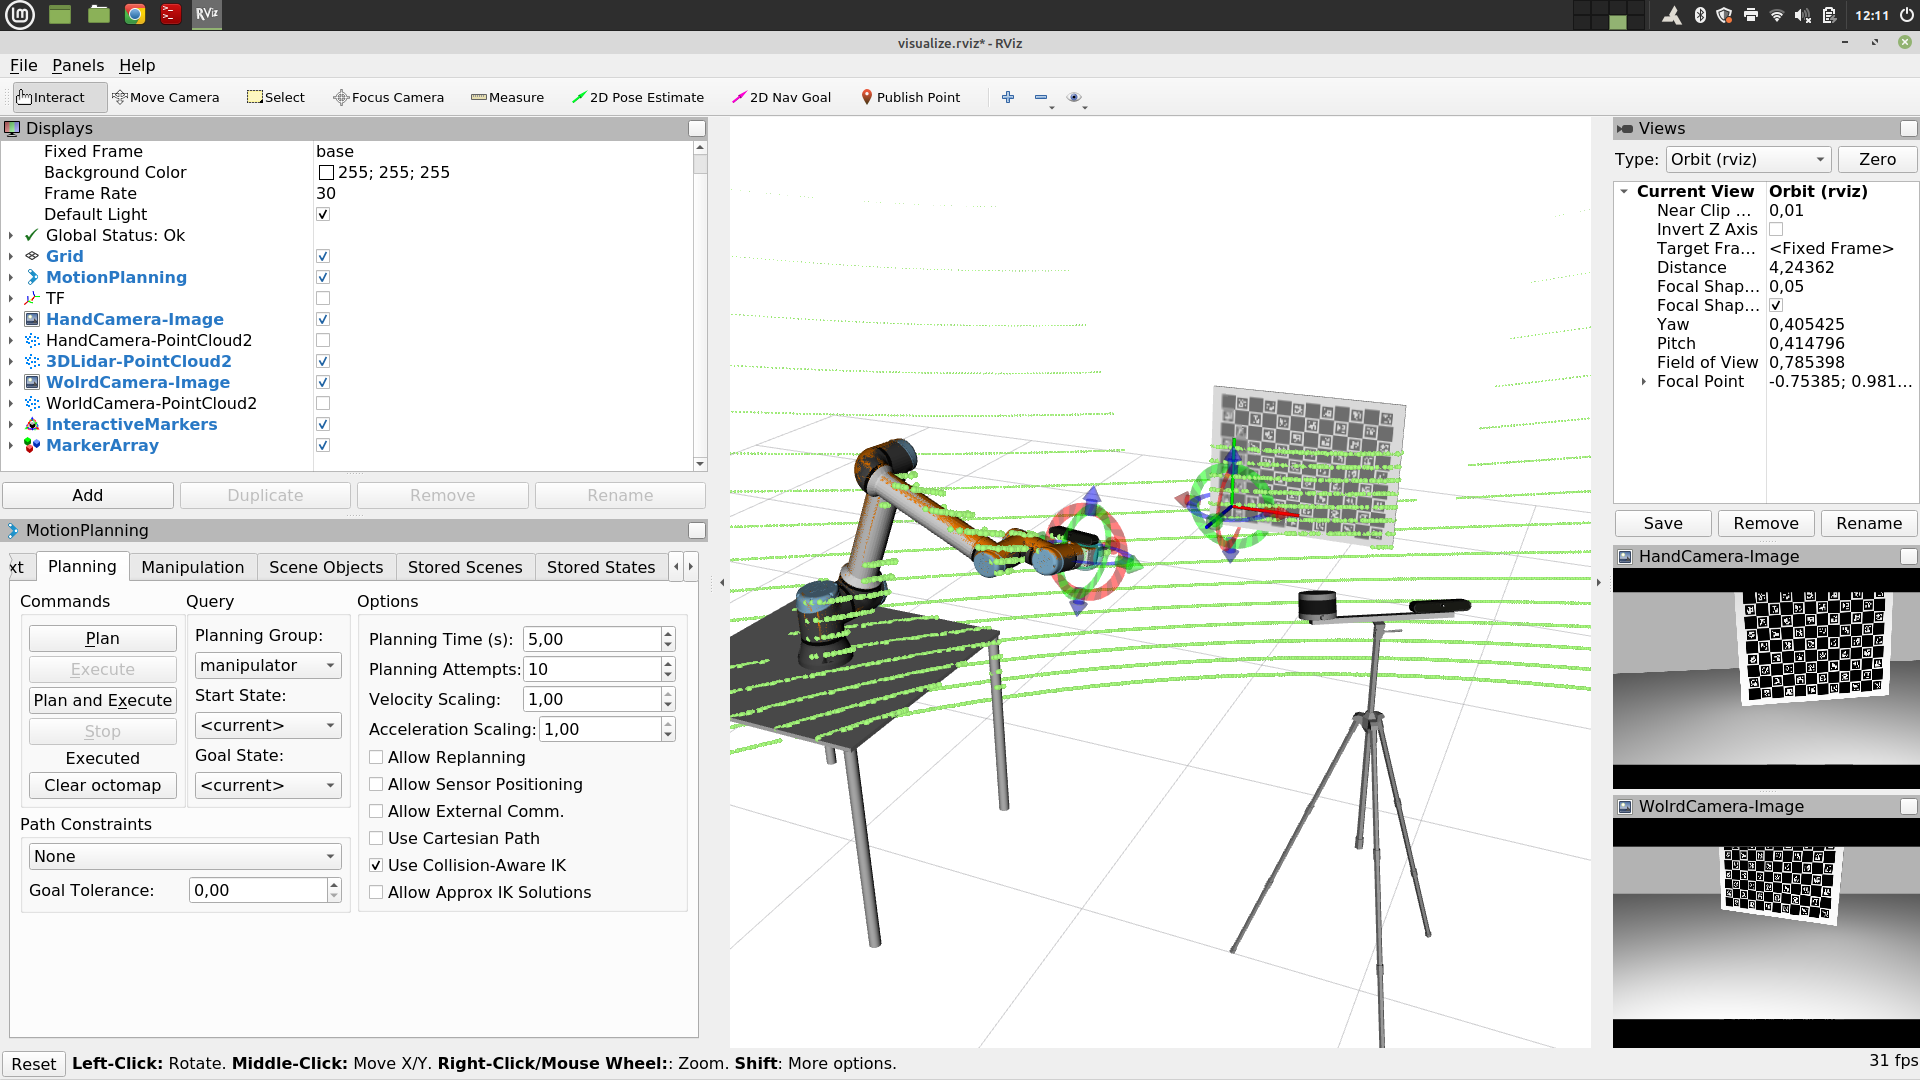Click the 2D Nav Goal tool

782,97
